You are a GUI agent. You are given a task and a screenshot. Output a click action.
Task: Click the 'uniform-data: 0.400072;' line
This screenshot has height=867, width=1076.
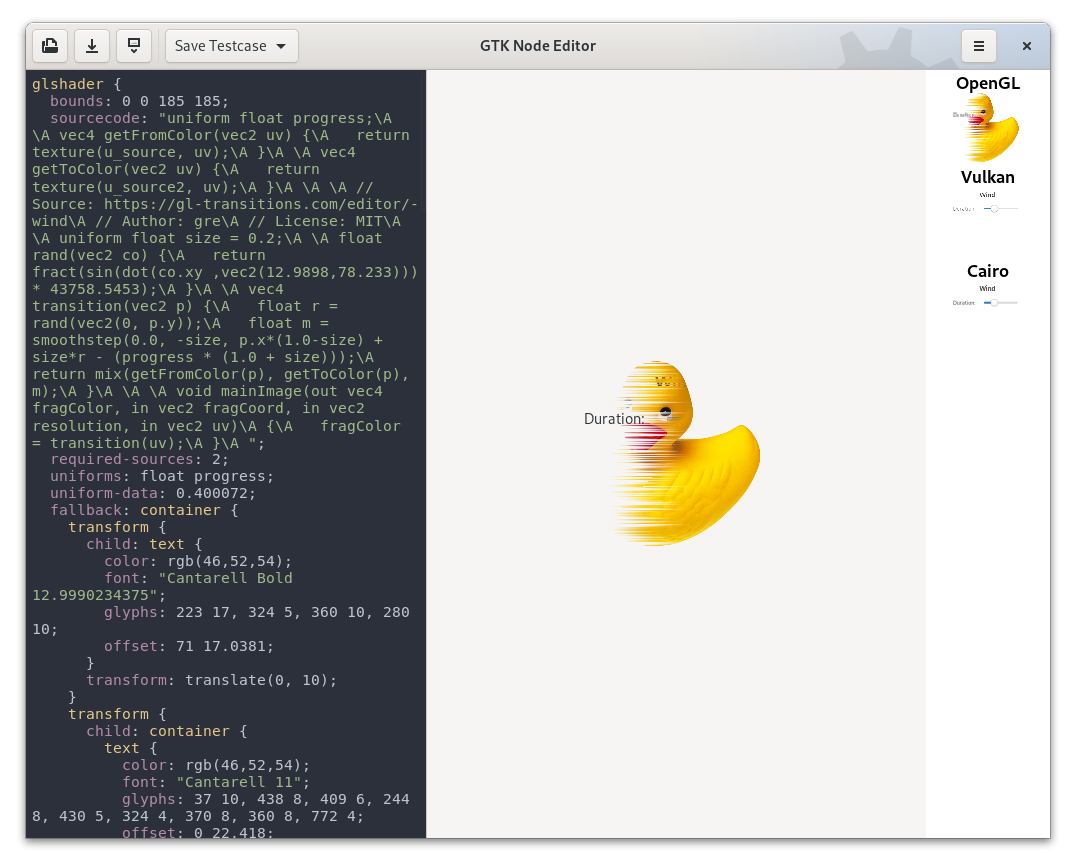click(152, 494)
